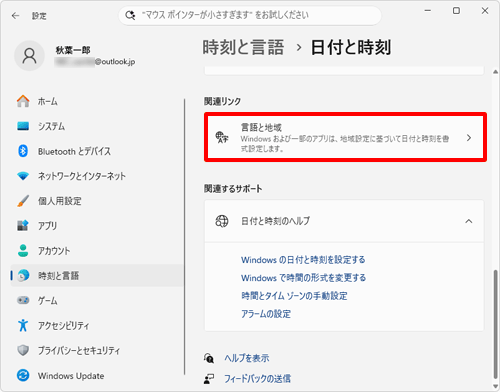Open Windows で時間の形式を変更する link
500x392 pixels.
tap(303, 278)
